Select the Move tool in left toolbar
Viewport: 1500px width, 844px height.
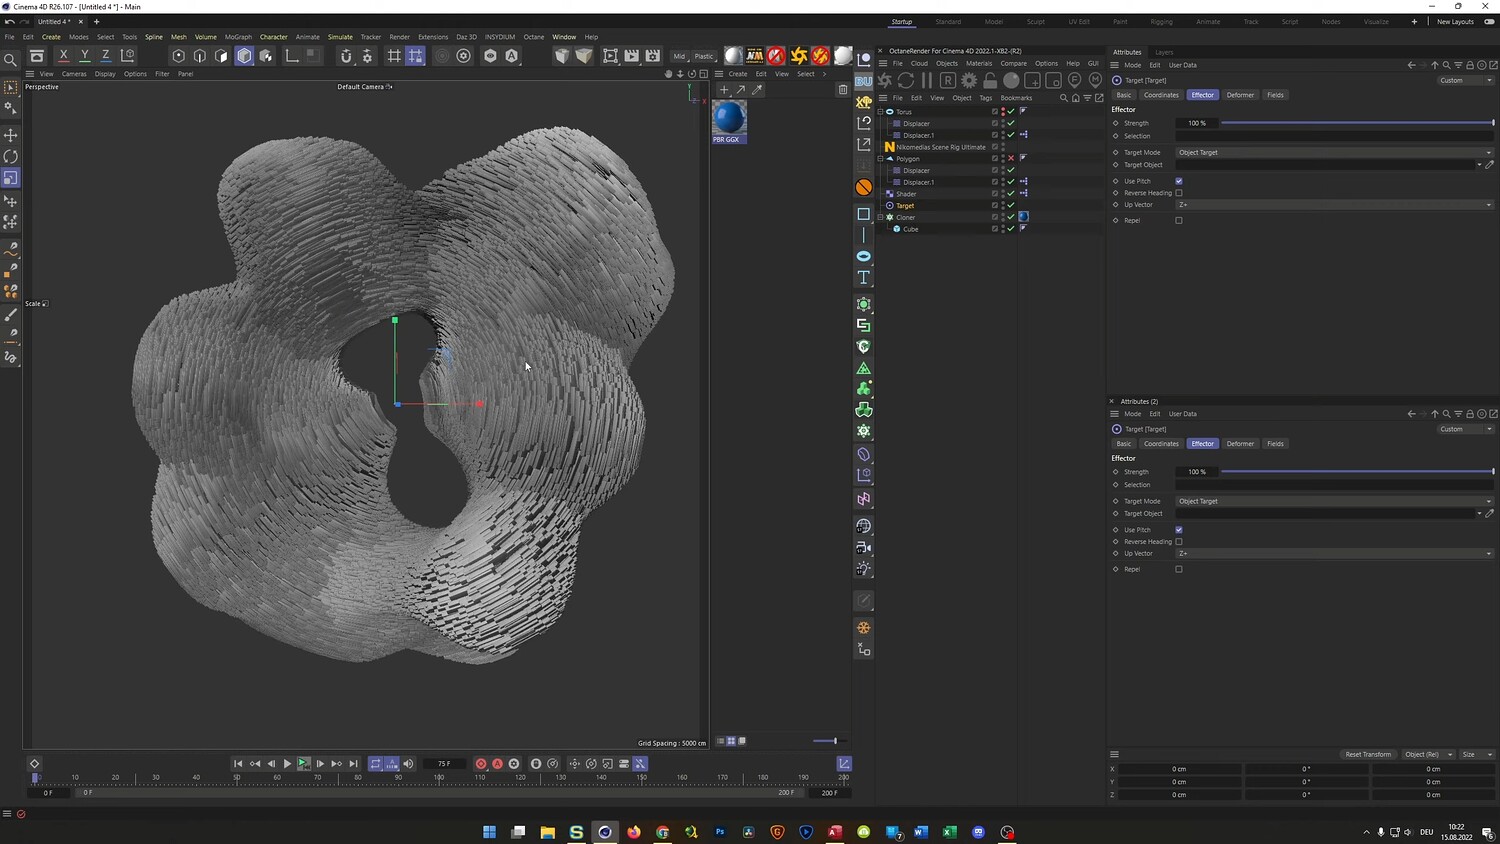[x=11, y=135]
